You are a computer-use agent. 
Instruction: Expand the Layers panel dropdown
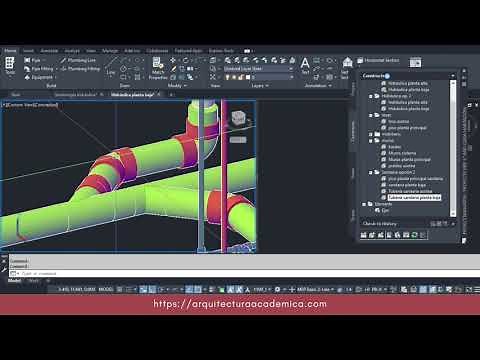[260, 86]
